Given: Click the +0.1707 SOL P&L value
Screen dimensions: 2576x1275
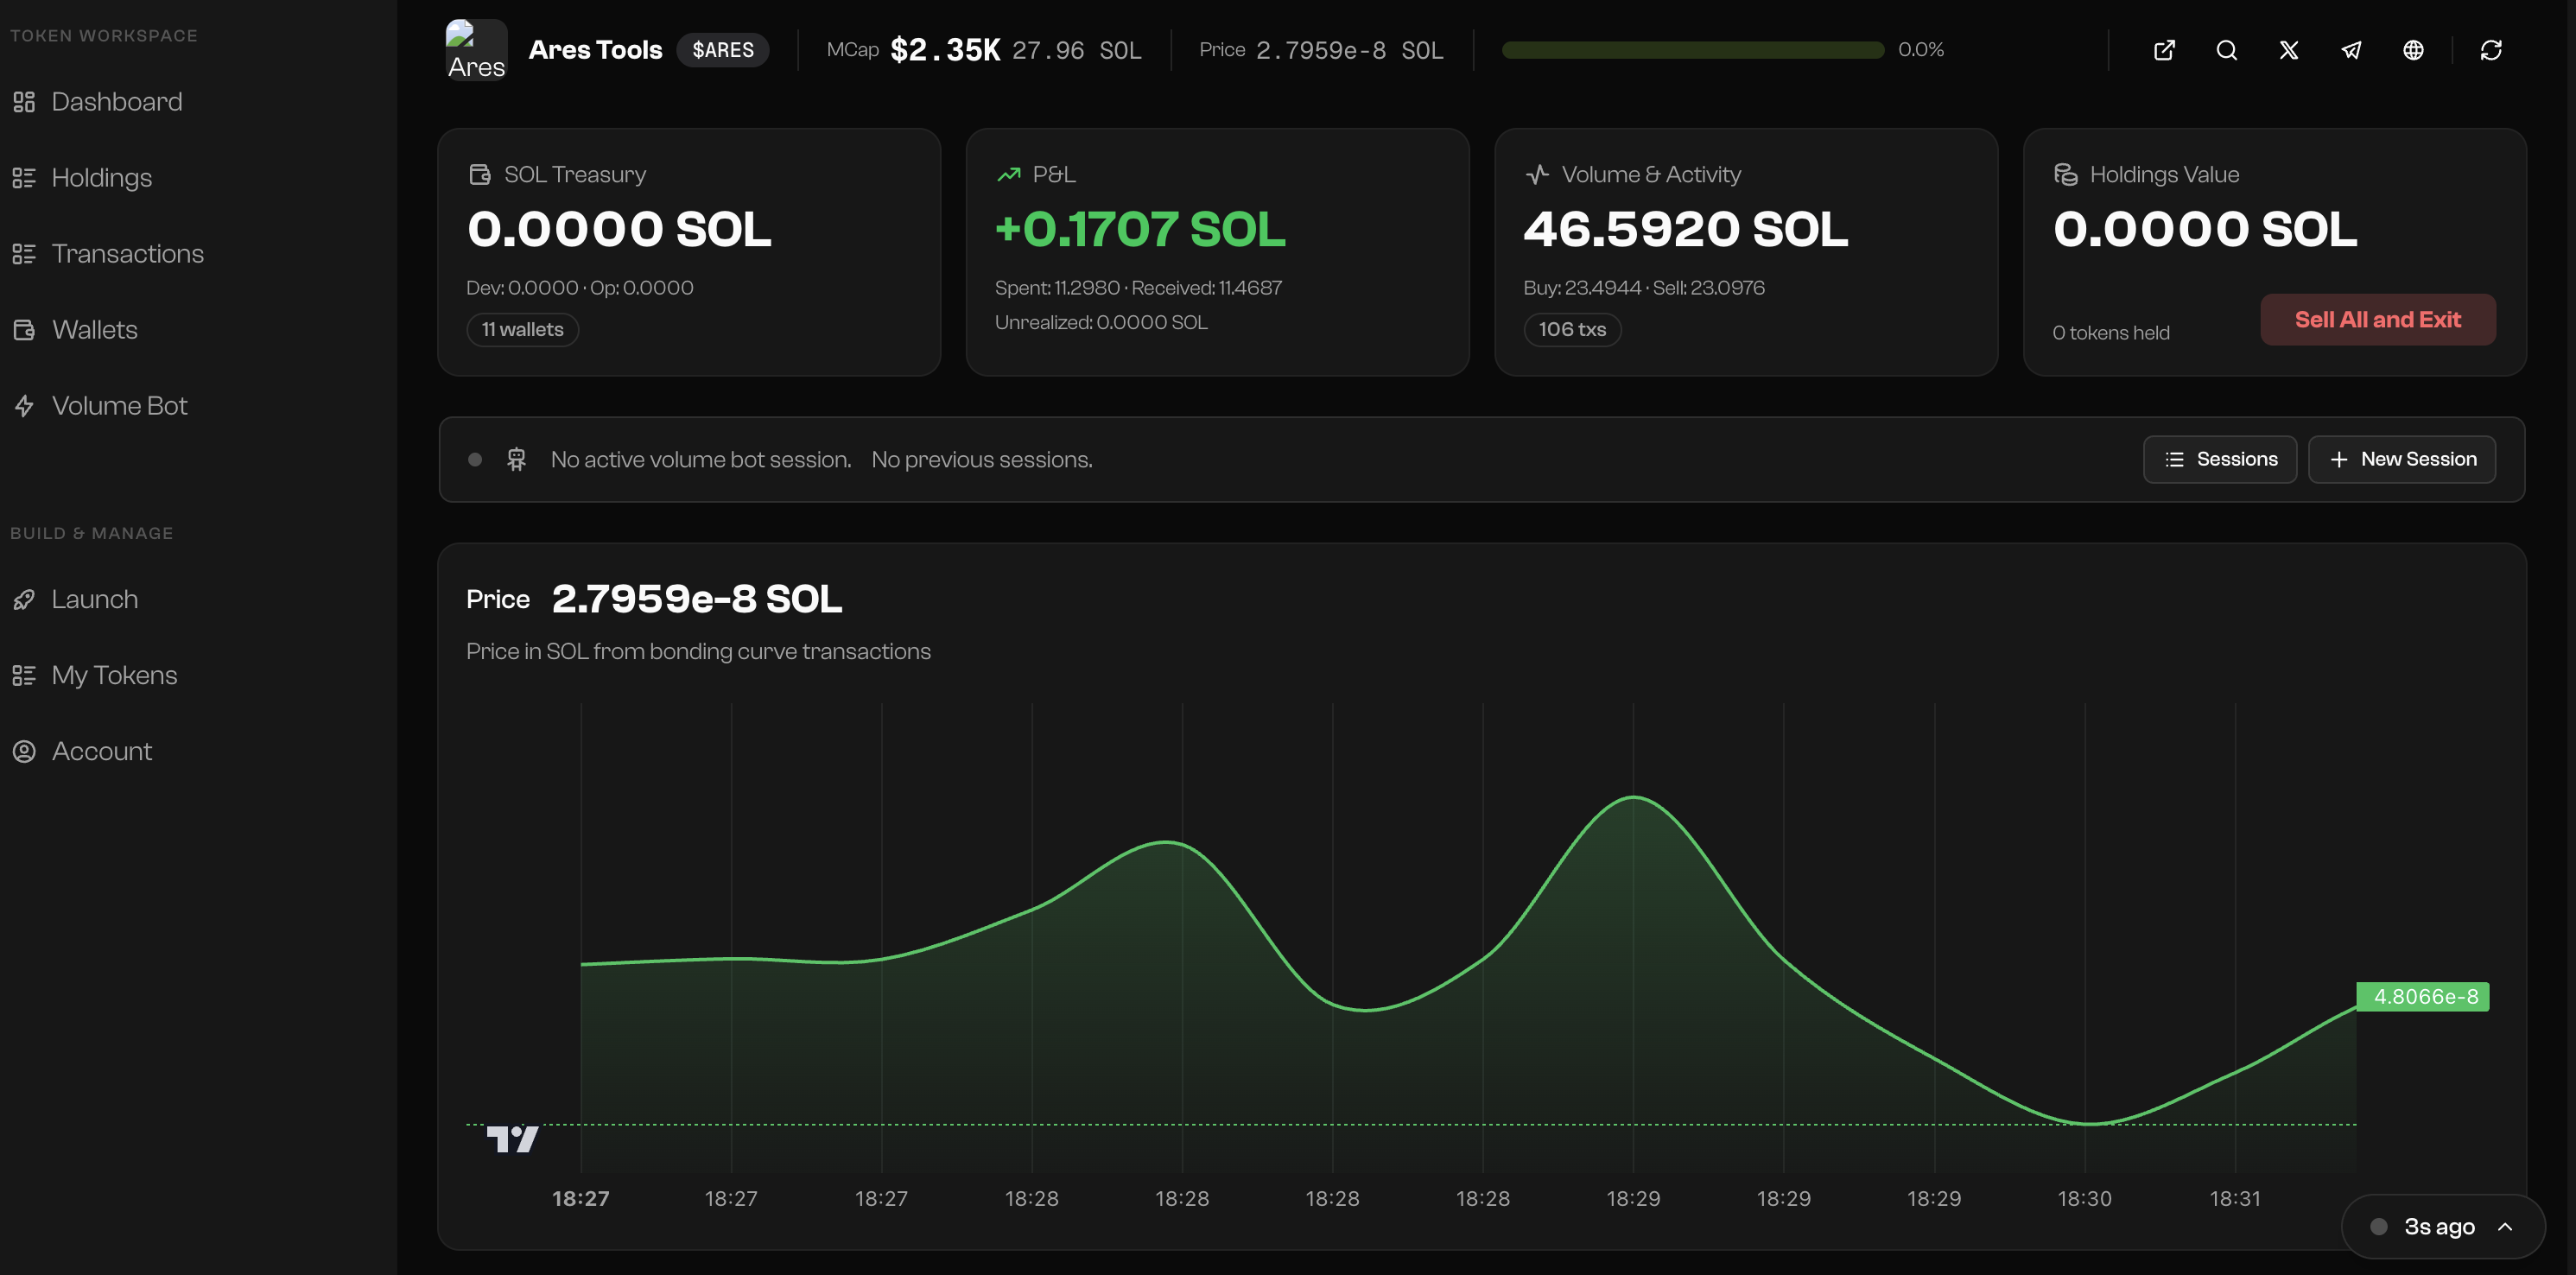Looking at the screenshot, I should (1140, 230).
